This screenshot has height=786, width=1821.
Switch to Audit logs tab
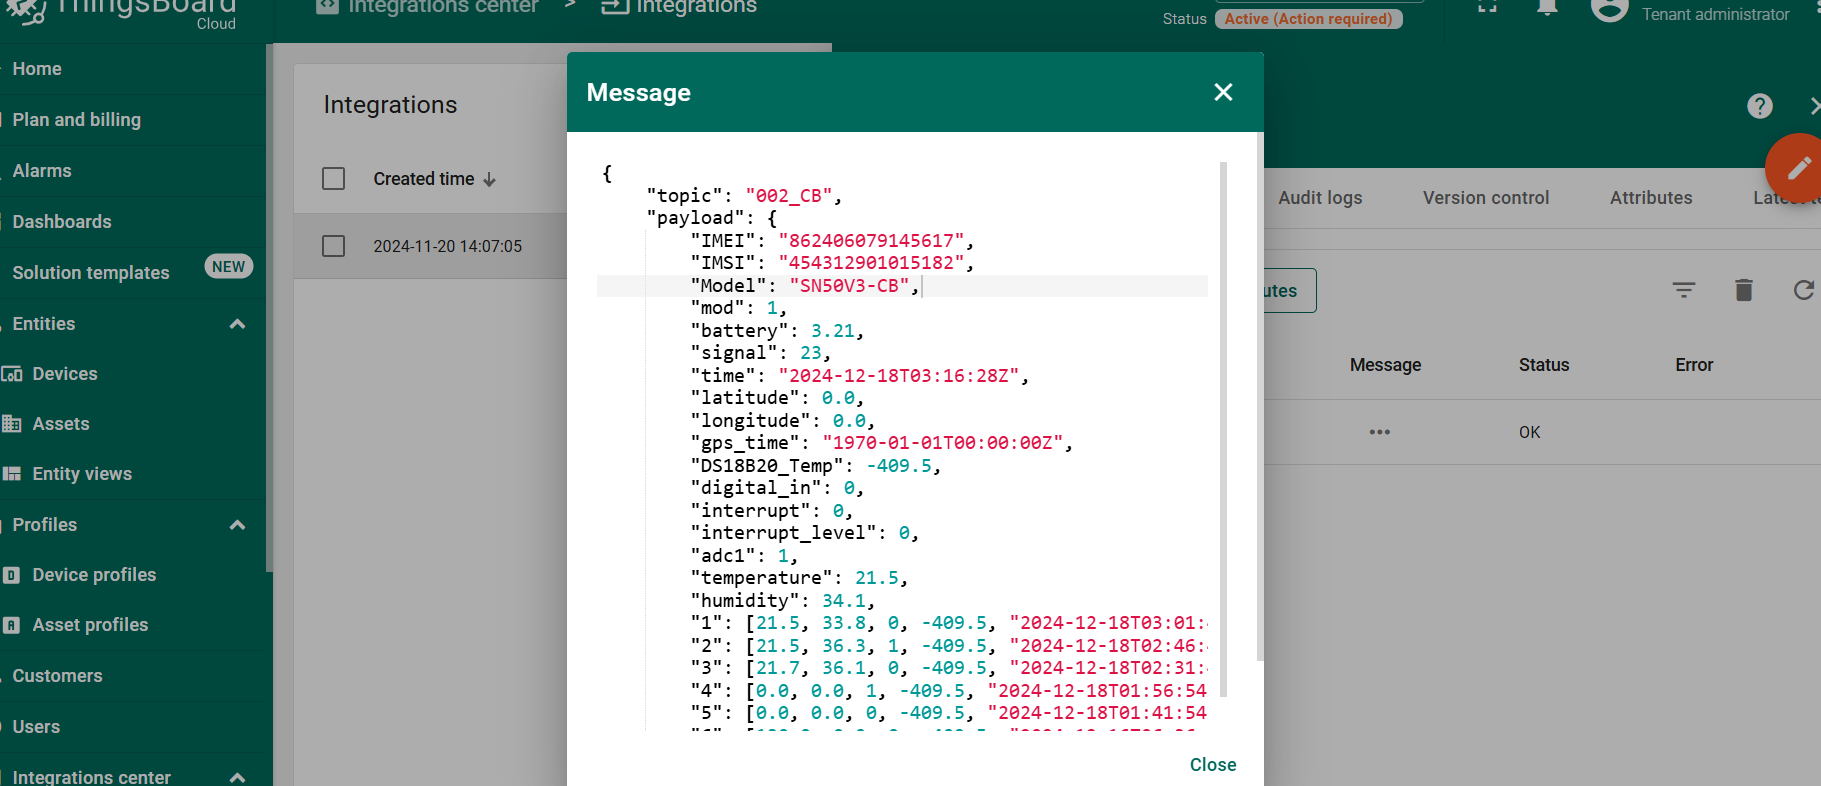pos(1320,198)
